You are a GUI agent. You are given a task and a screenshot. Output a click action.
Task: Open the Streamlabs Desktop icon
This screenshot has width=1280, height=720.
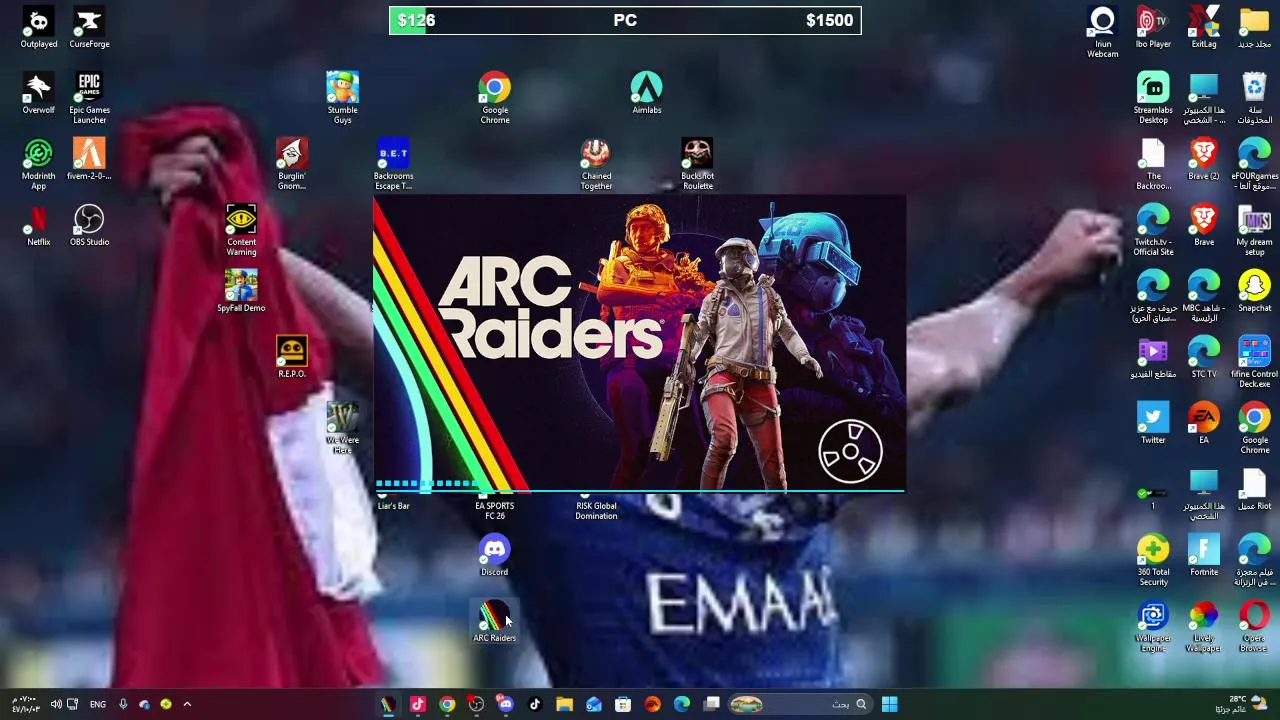pos(1153,98)
